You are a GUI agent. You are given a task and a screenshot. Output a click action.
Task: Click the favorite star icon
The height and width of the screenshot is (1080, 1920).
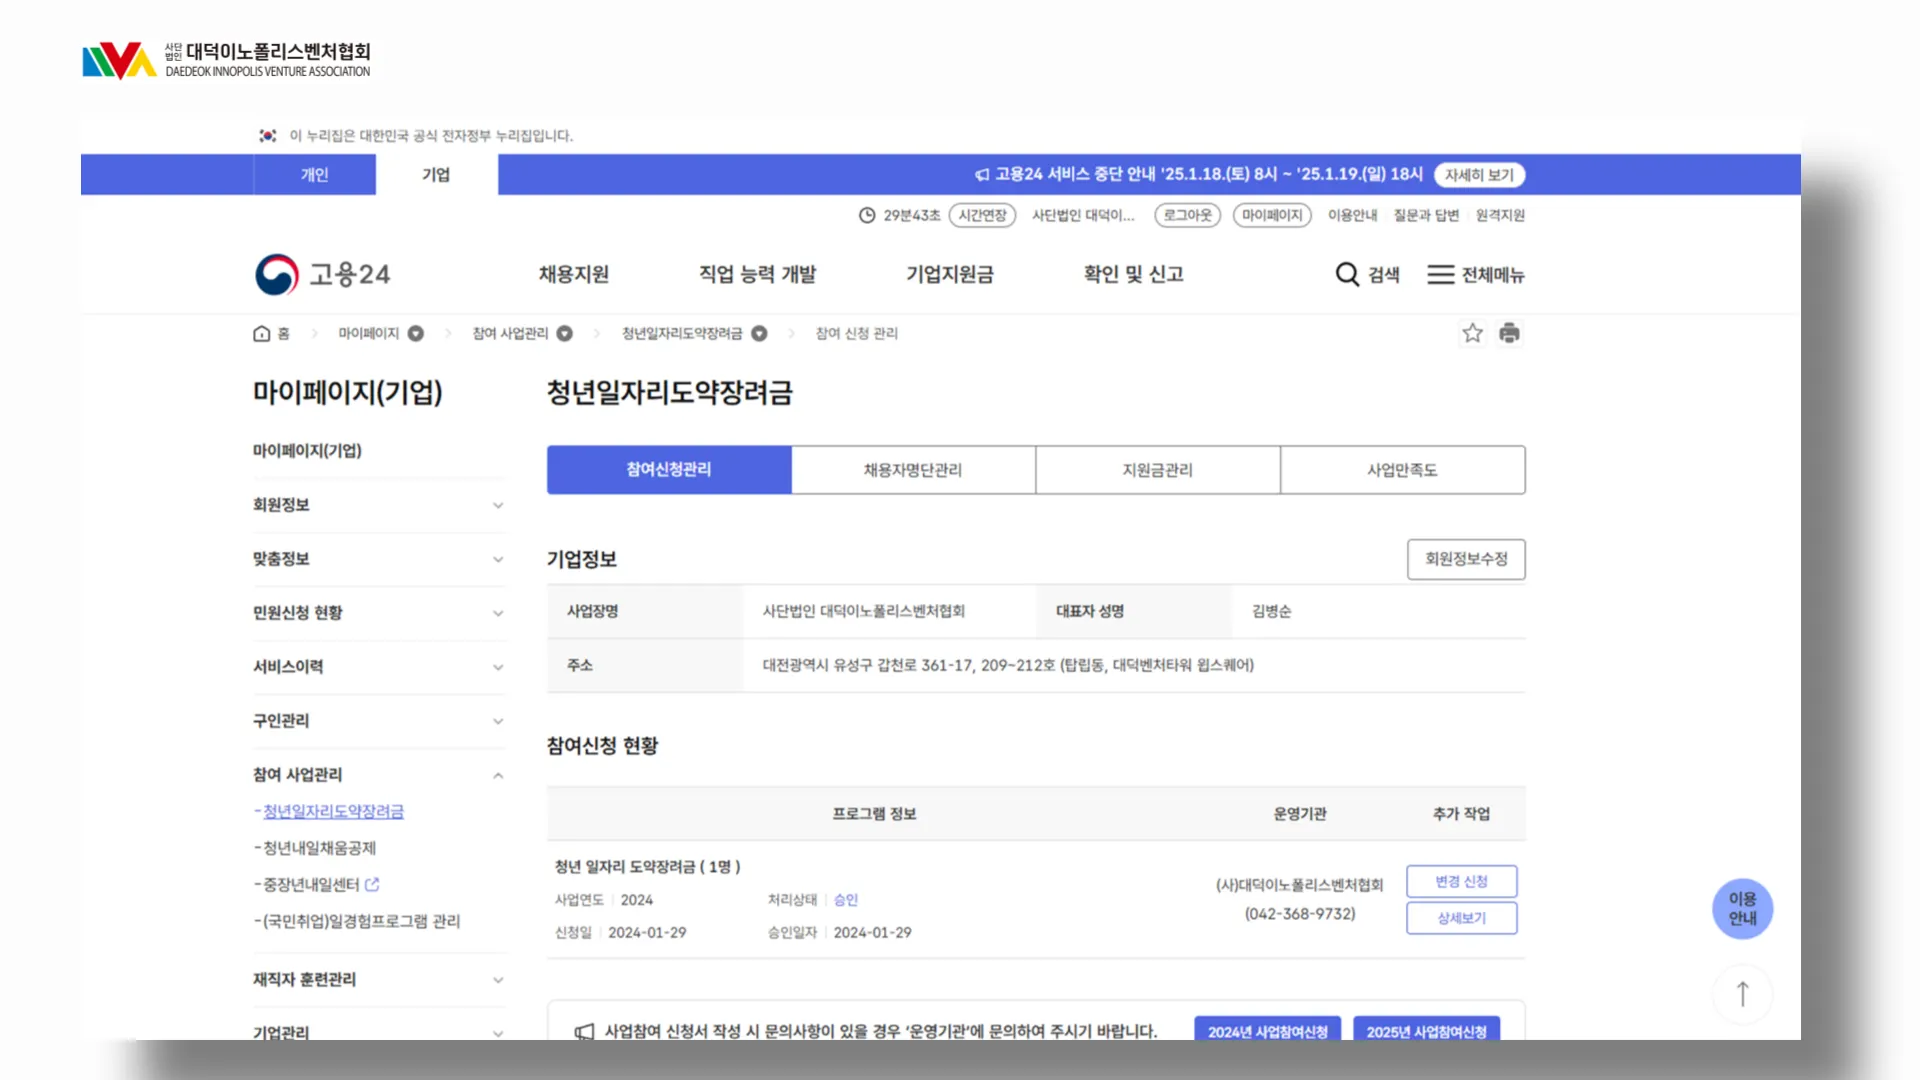point(1472,333)
